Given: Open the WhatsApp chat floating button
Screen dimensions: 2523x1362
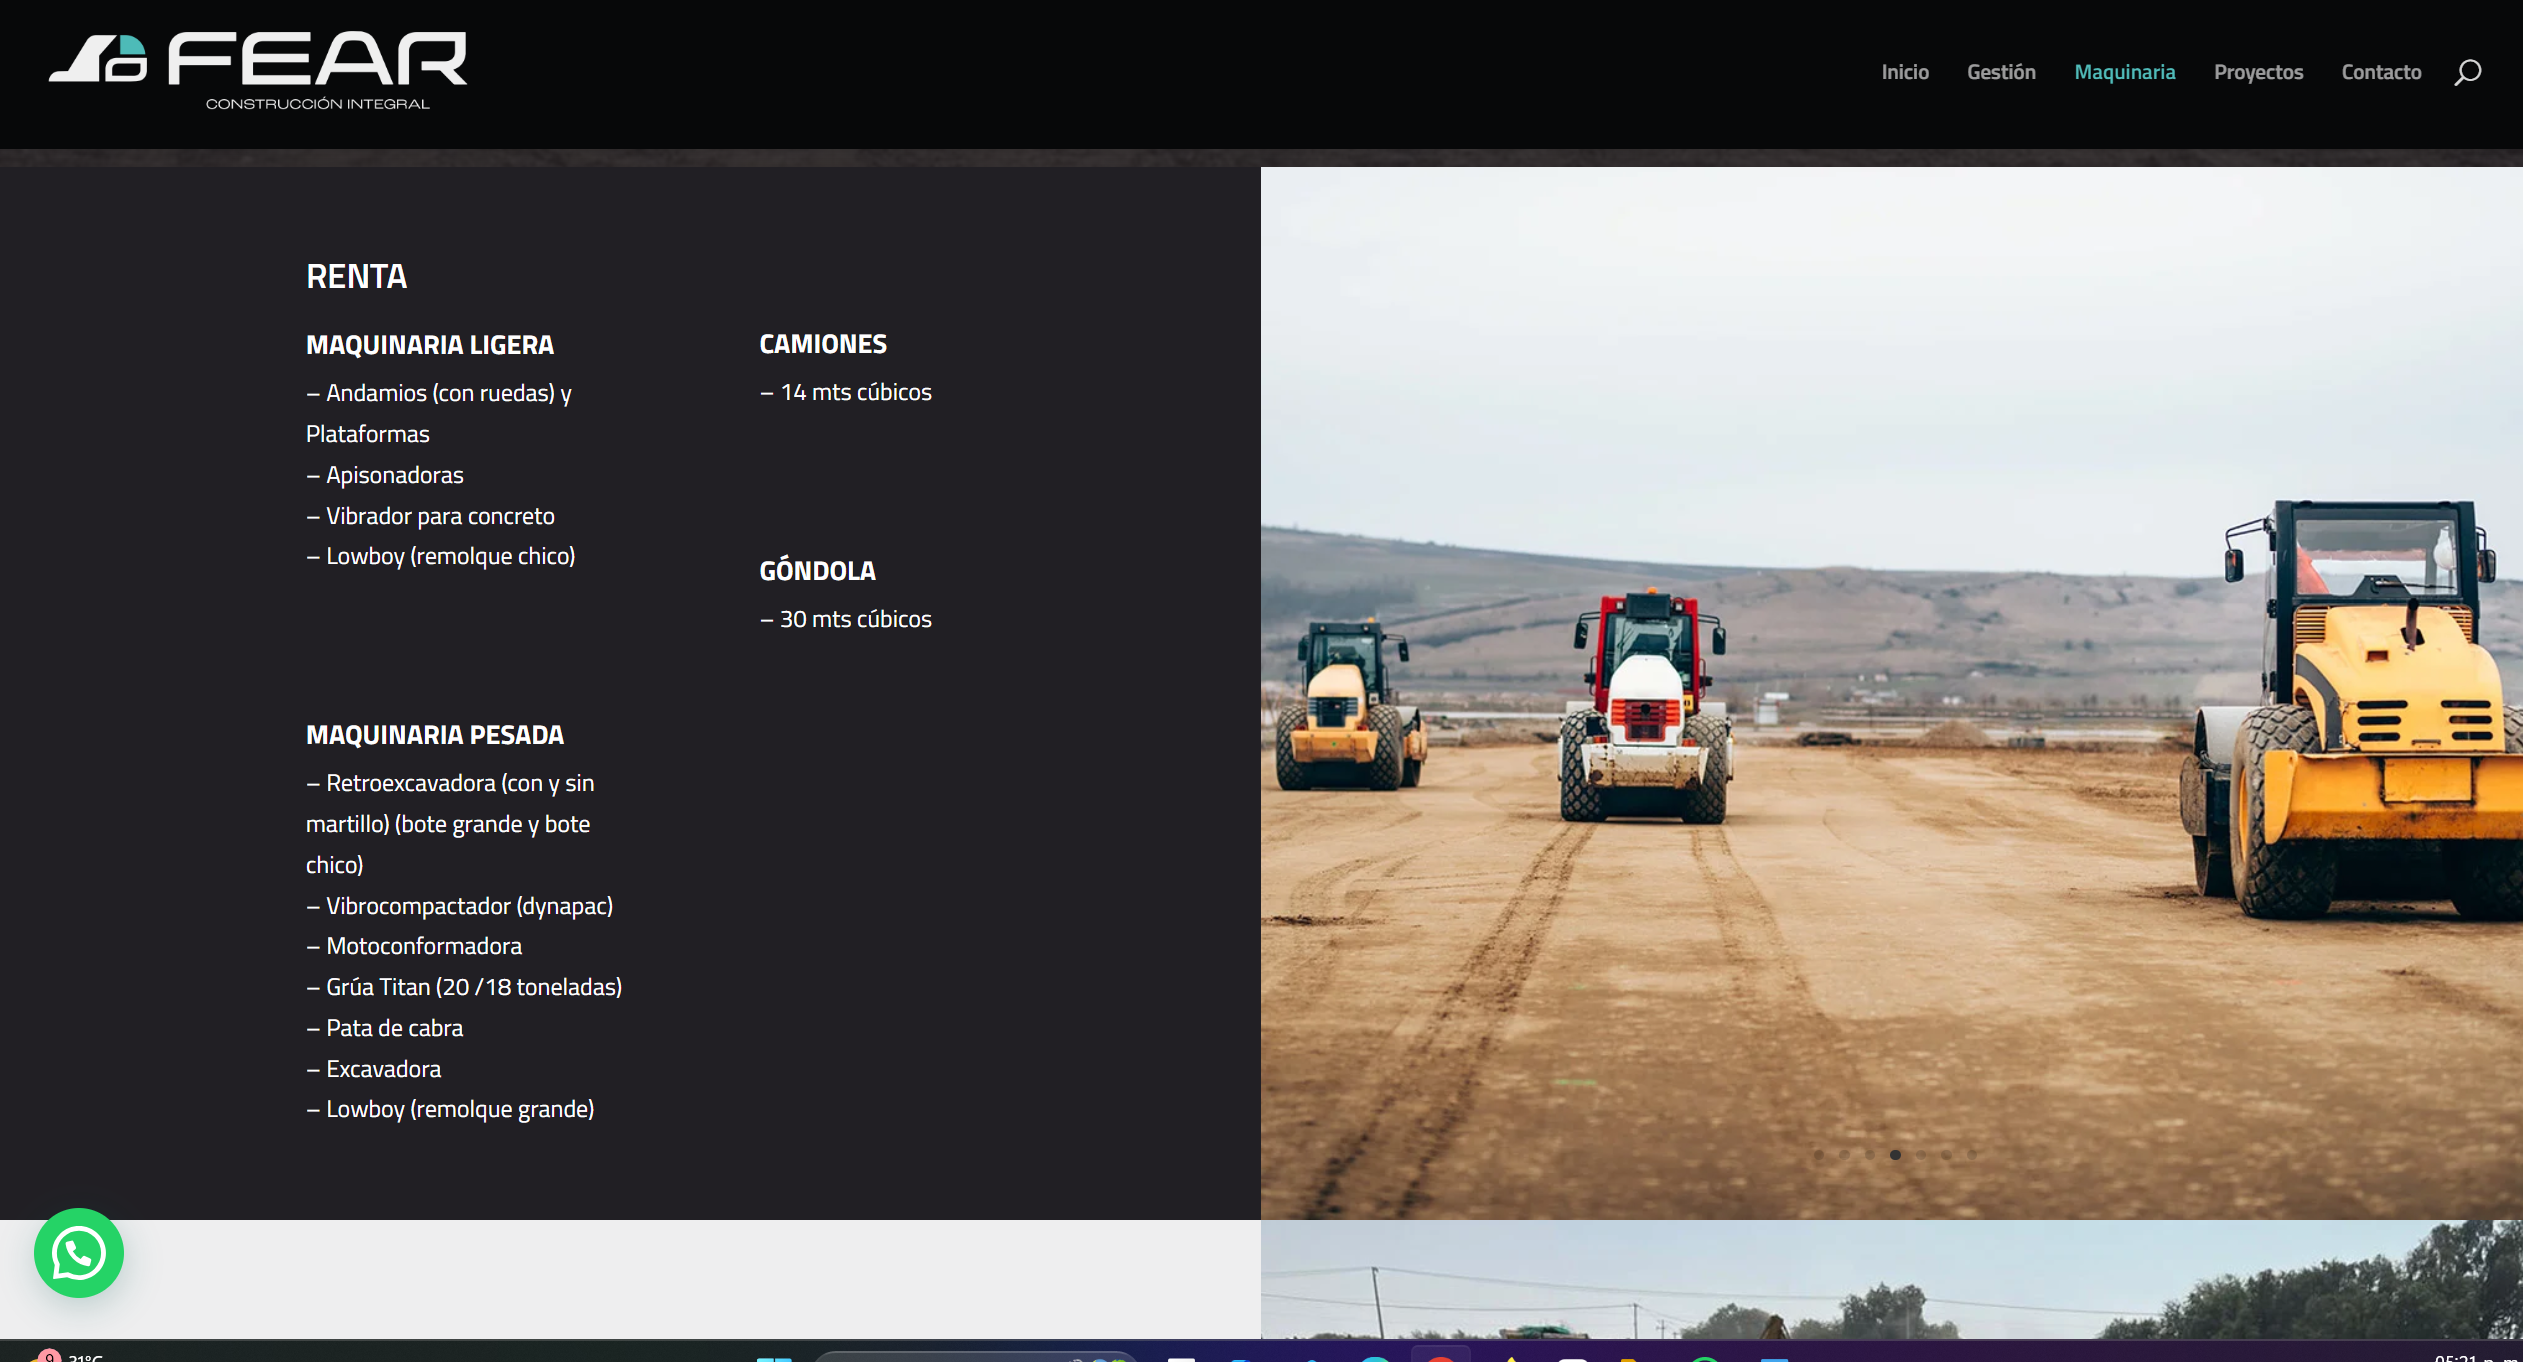Looking at the screenshot, I should 78,1252.
